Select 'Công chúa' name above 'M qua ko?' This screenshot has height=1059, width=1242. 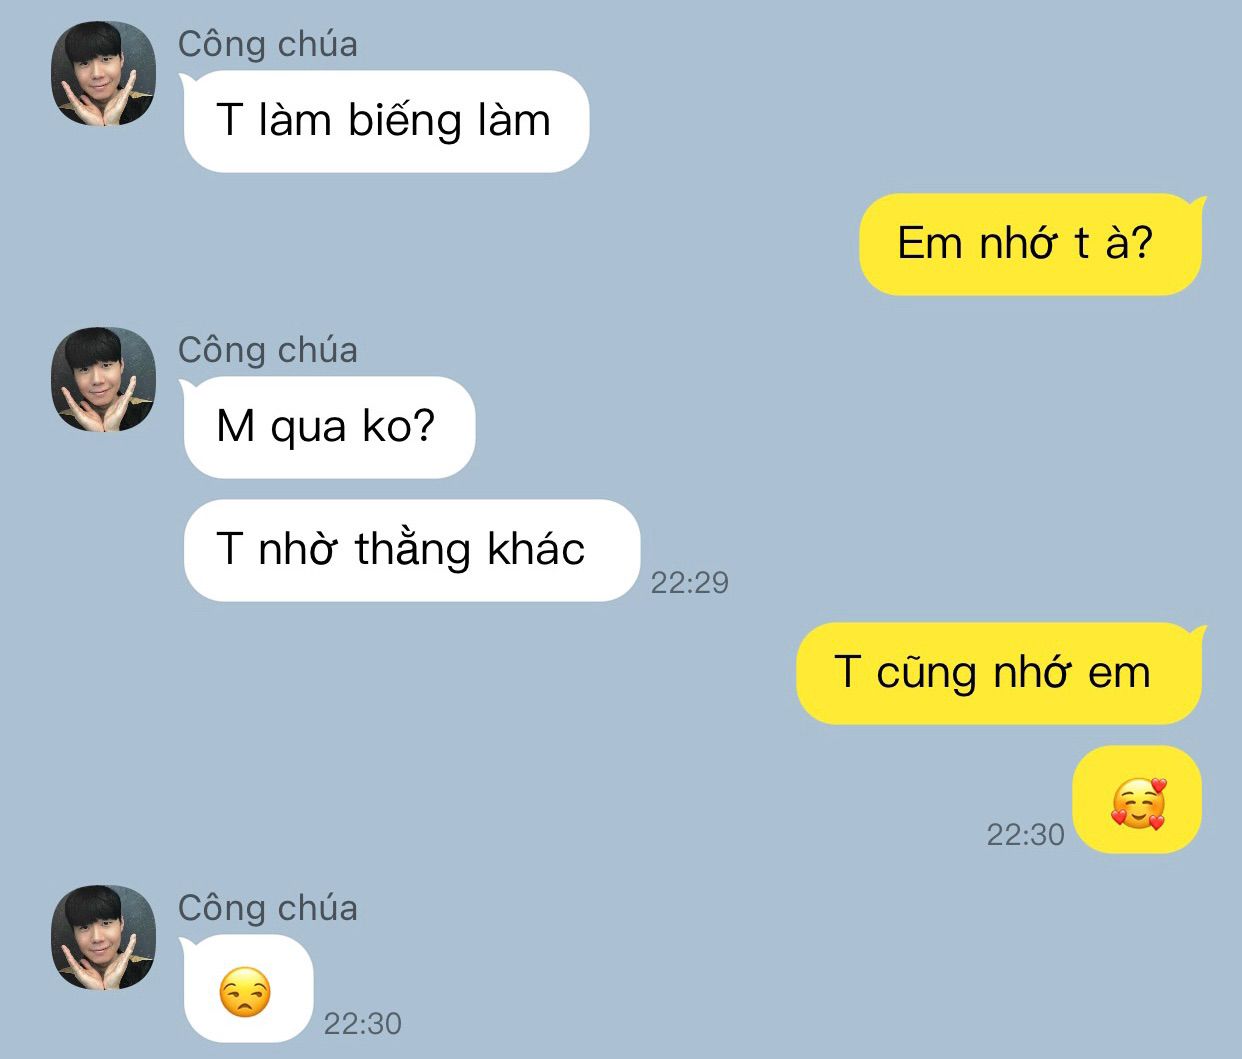pyautogui.click(x=267, y=350)
